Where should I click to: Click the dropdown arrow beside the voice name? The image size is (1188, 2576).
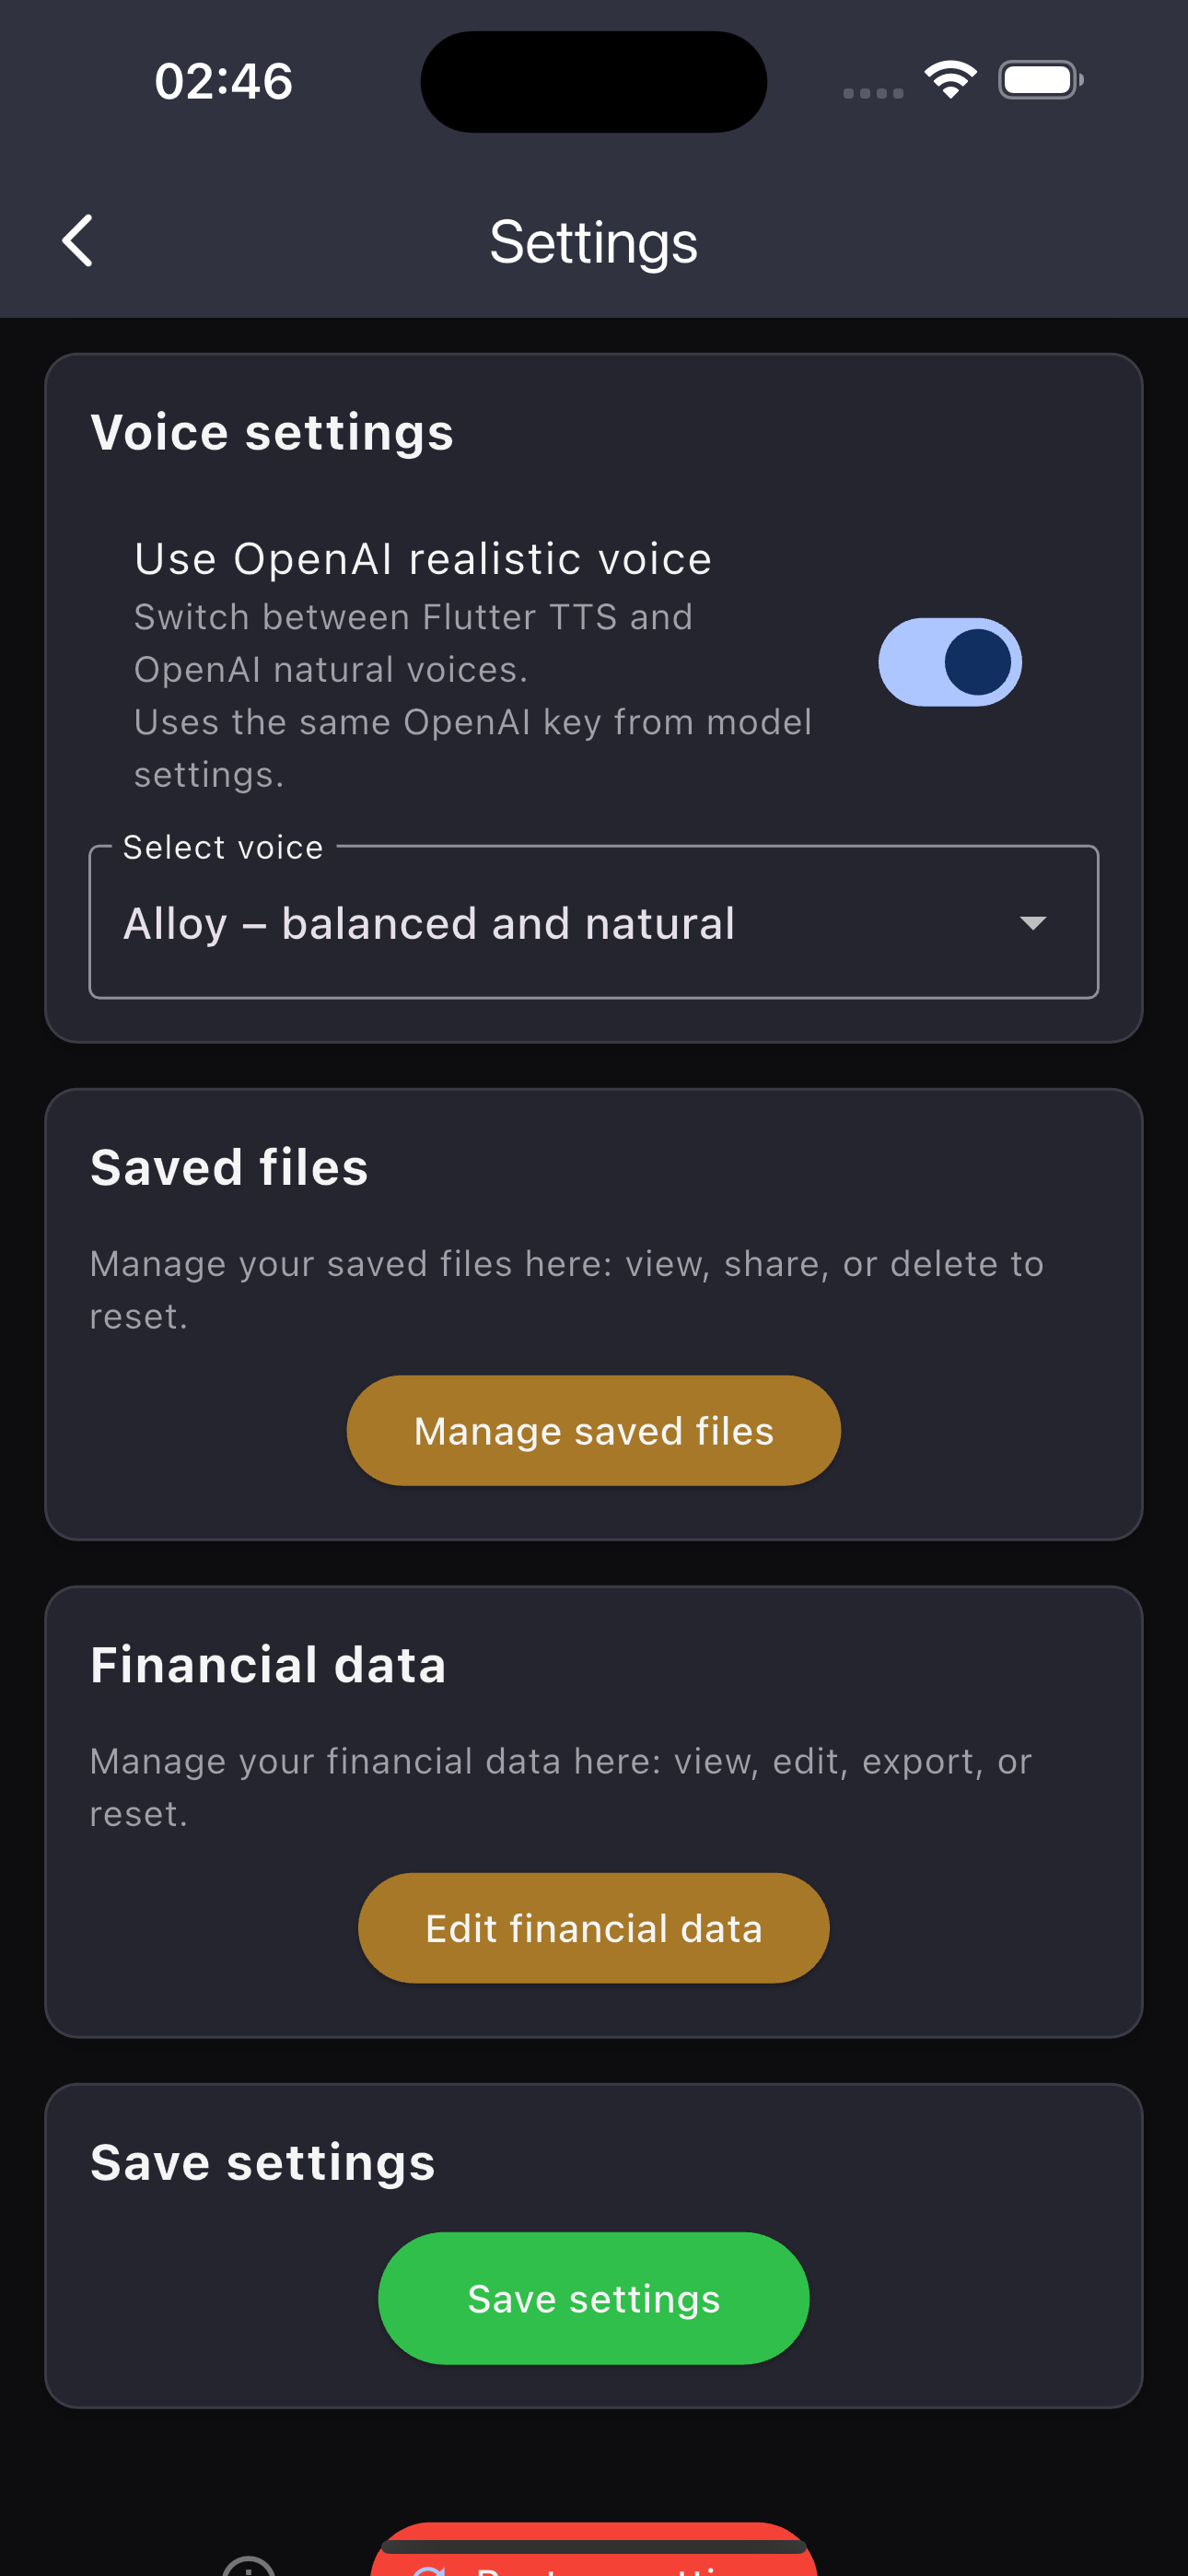1035,922
